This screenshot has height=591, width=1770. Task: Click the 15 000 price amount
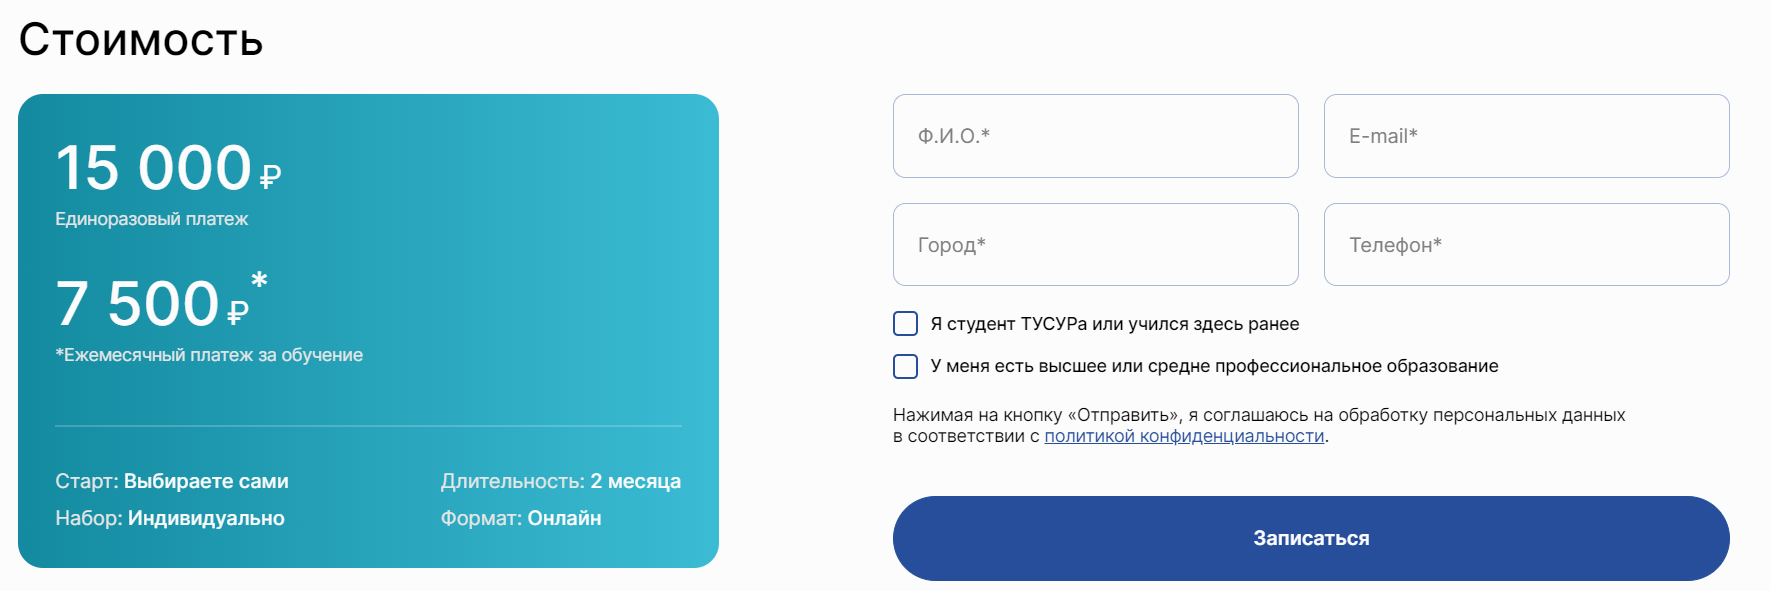pos(153,167)
